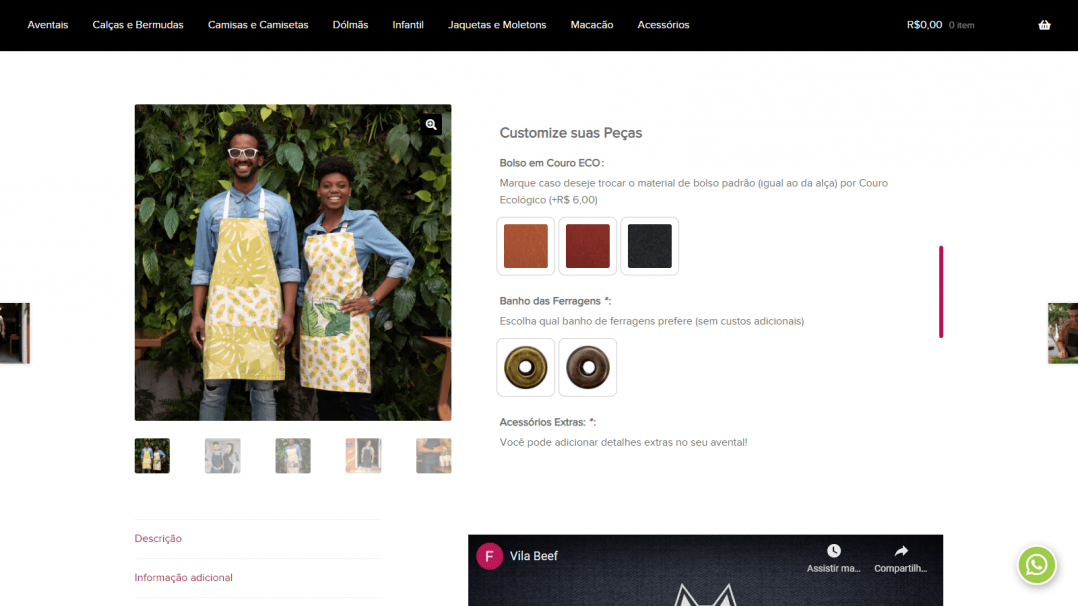Open WhatsApp chat via green icon
Screen dimensions: 1078x606
pyautogui.click(x=1037, y=565)
